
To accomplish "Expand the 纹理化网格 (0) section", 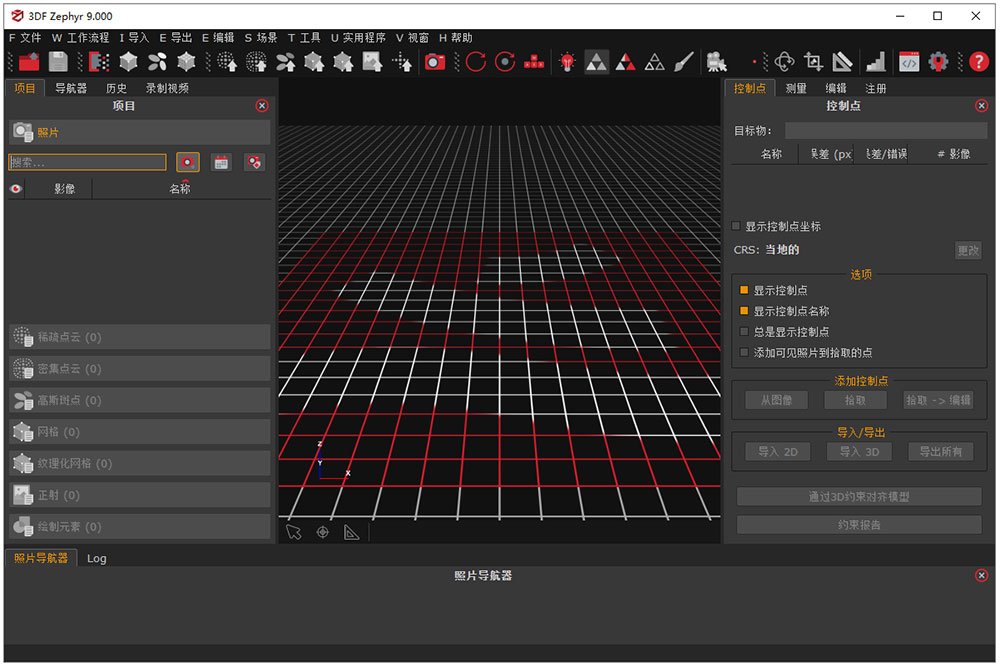I will coord(140,463).
